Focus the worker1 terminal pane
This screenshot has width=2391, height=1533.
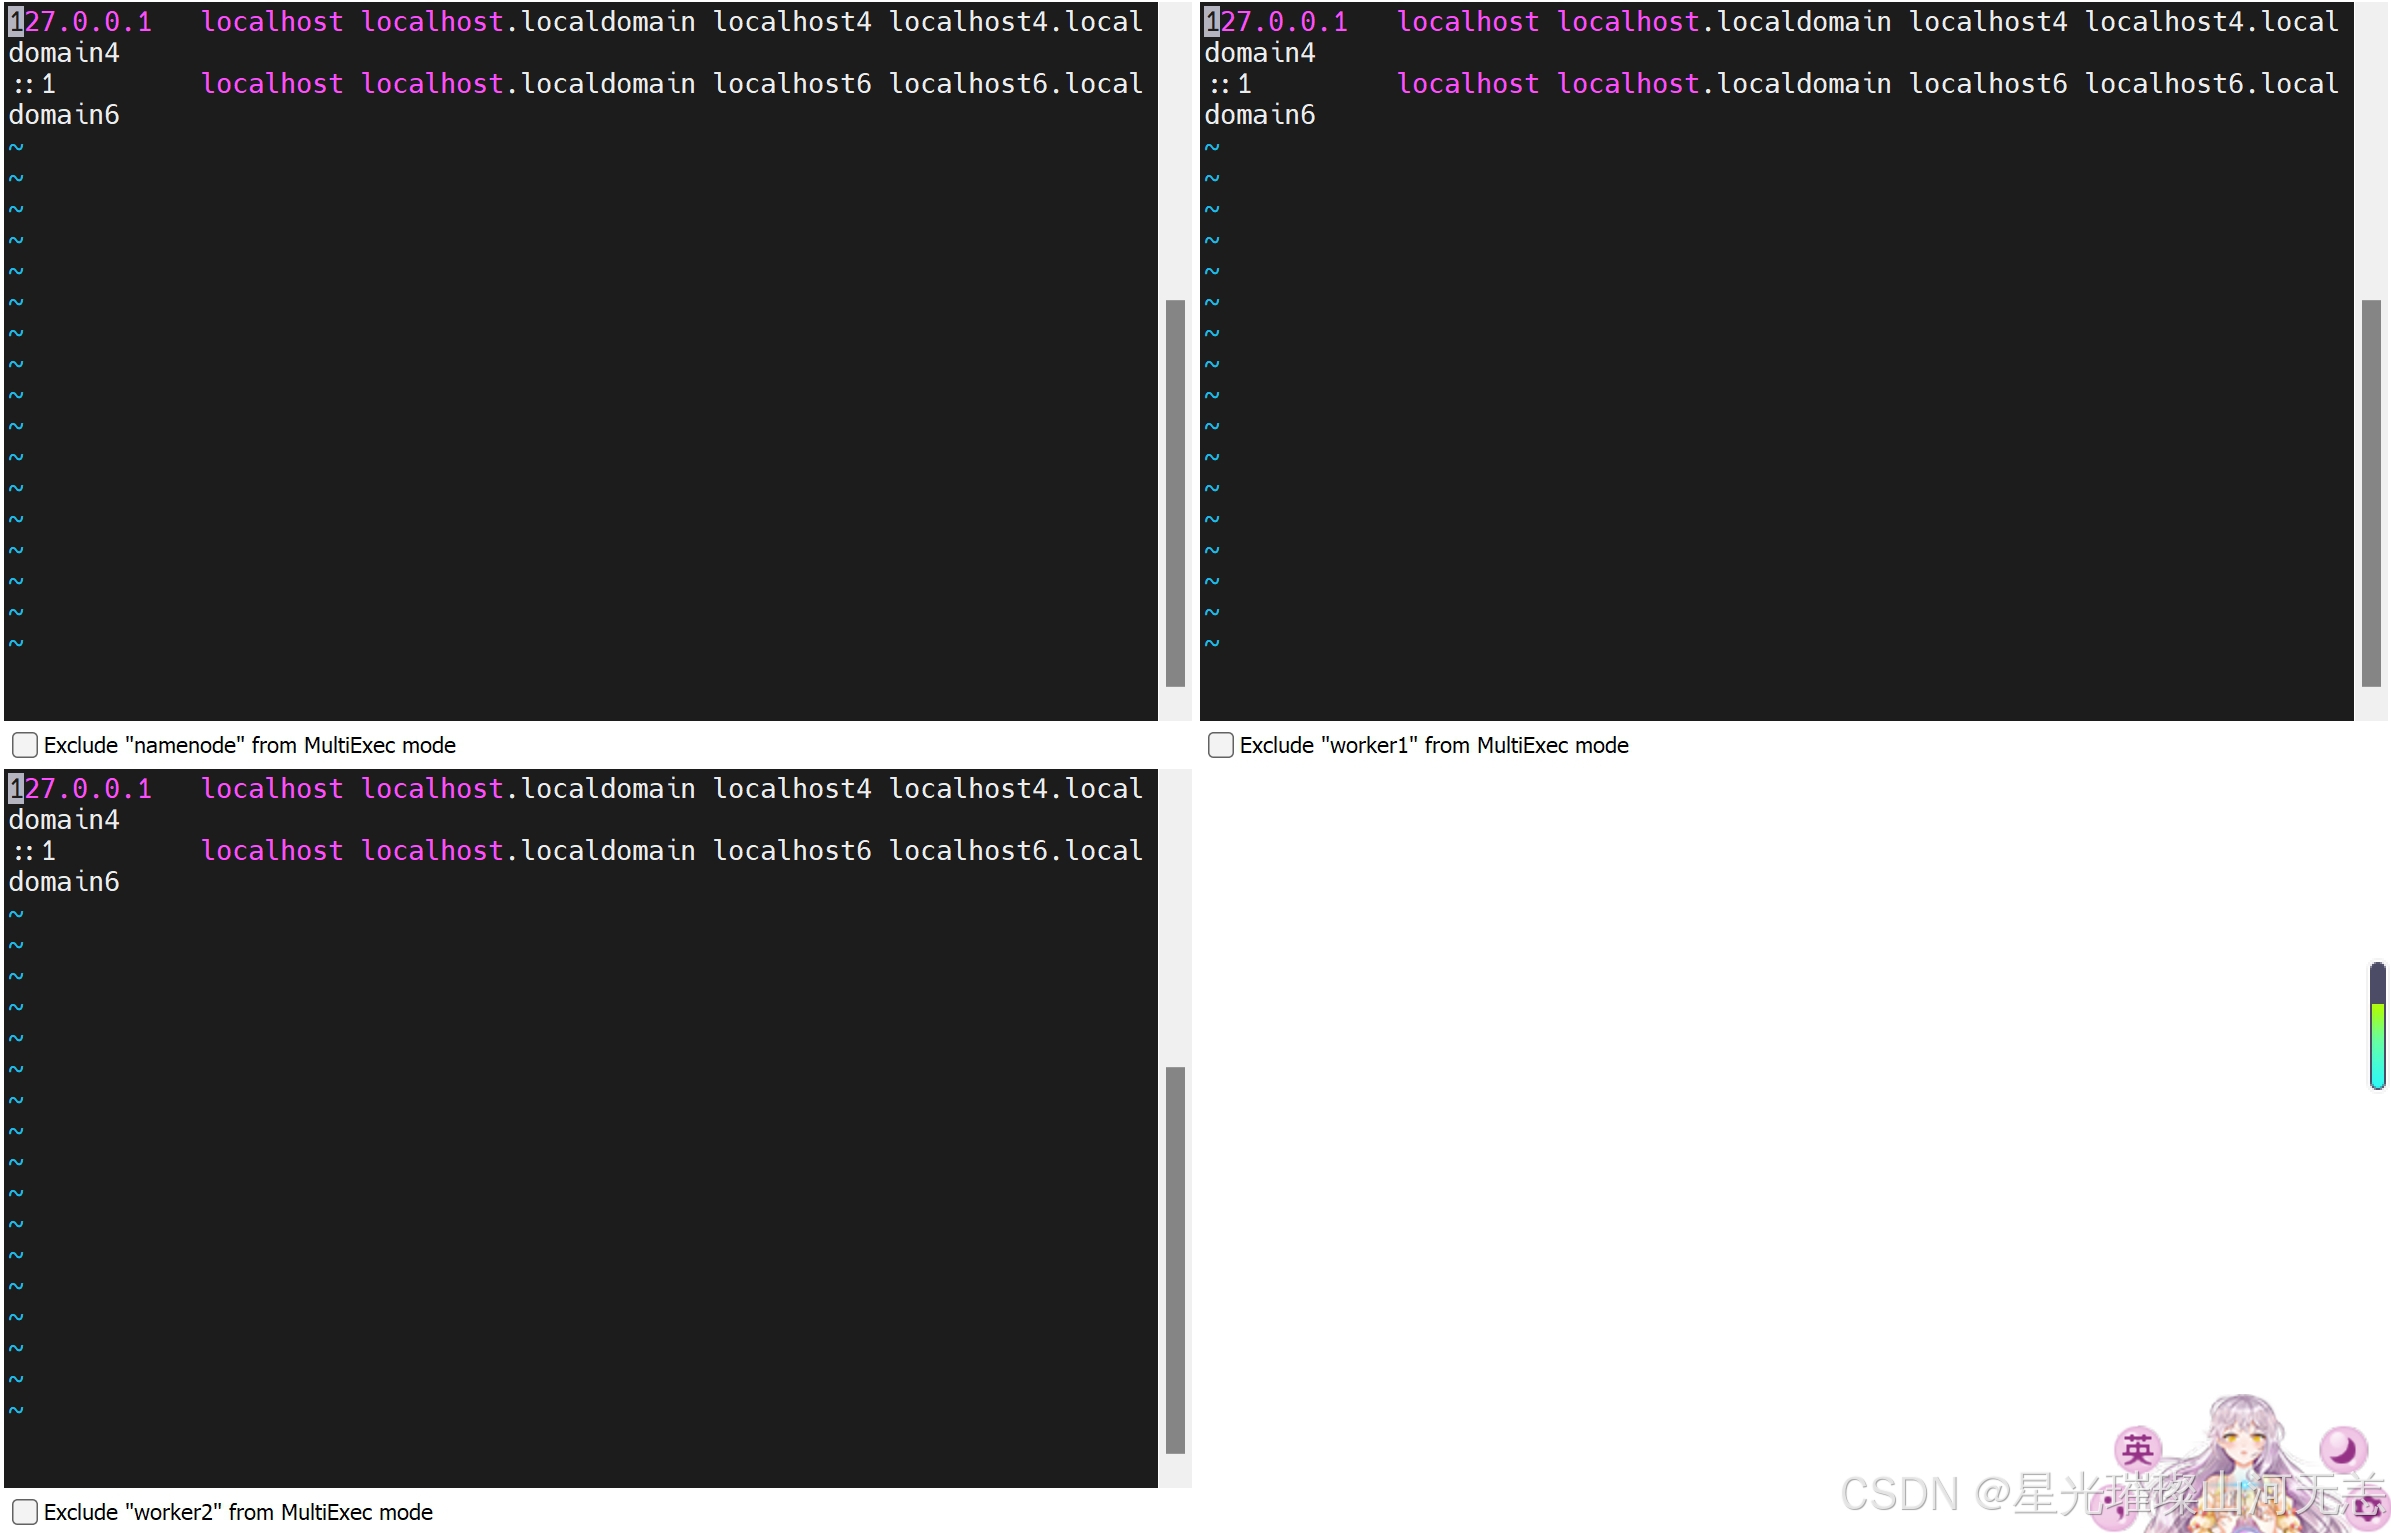point(1775,400)
